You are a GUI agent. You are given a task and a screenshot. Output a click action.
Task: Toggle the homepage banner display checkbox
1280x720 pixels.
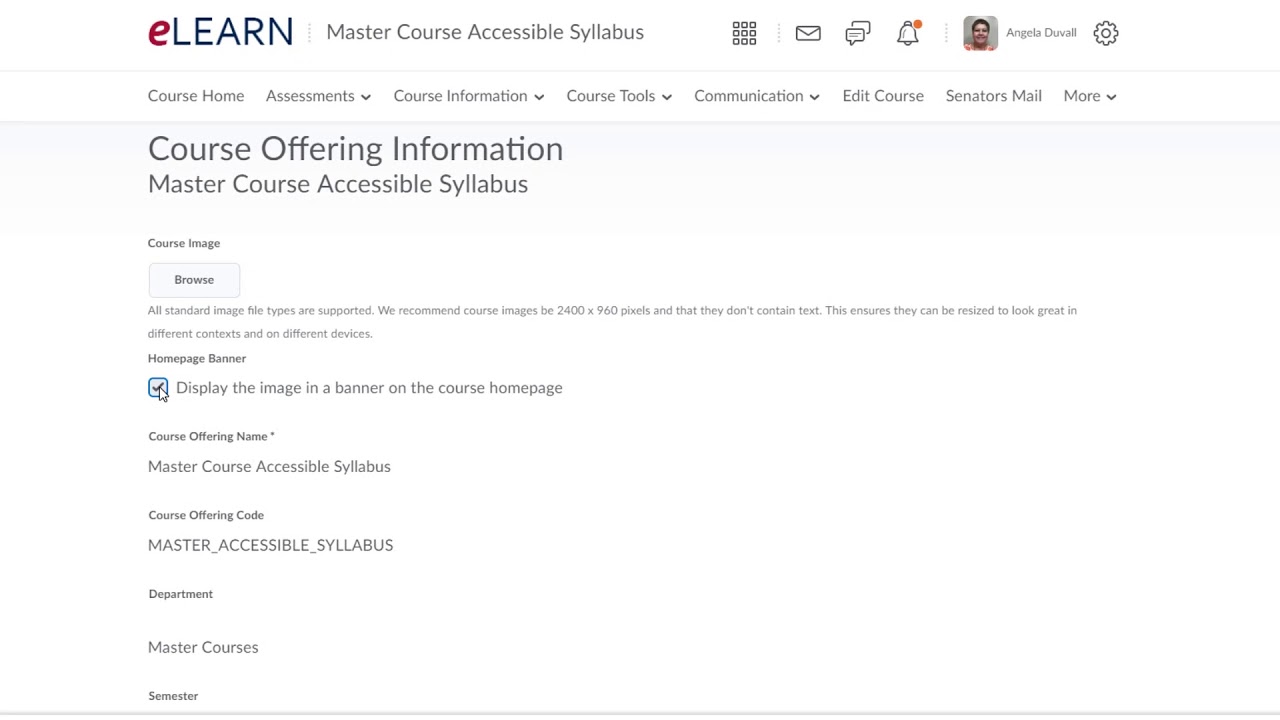(158, 388)
